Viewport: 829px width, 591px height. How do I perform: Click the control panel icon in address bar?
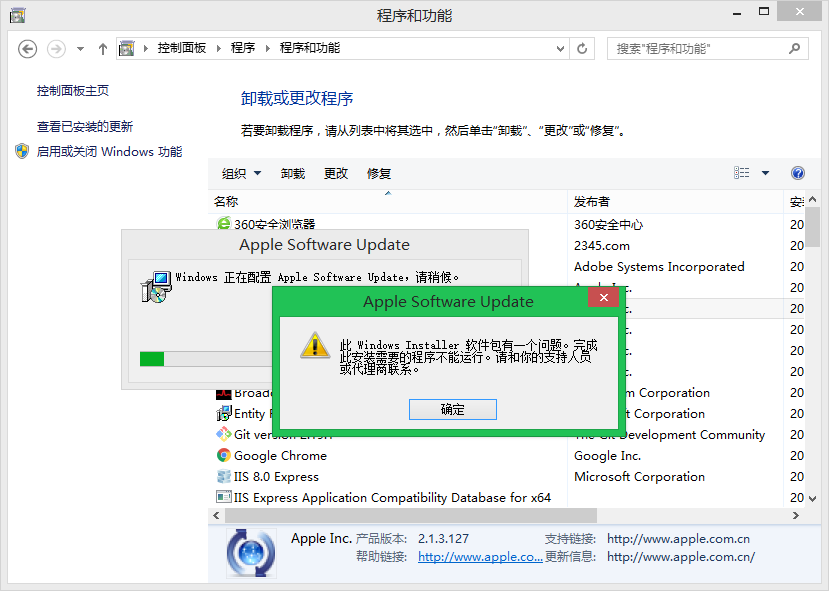pos(126,49)
